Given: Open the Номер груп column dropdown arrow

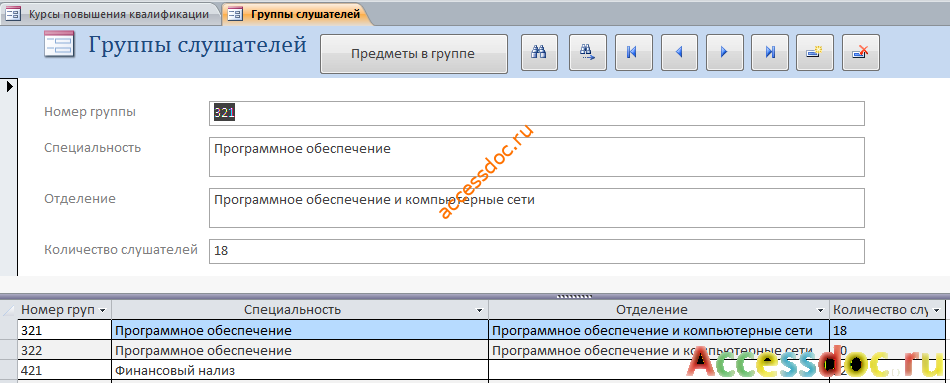Looking at the screenshot, I should pos(102,310).
